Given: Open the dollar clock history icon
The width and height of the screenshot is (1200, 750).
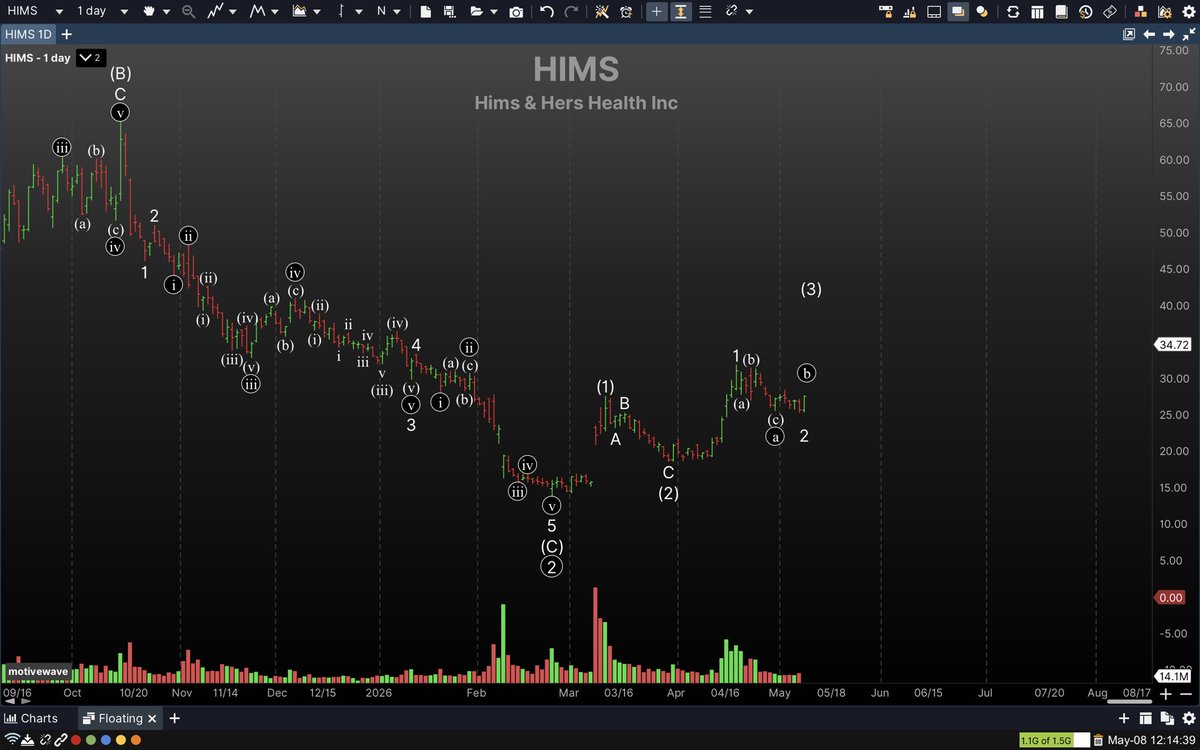Looking at the screenshot, I should (x=1085, y=12).
